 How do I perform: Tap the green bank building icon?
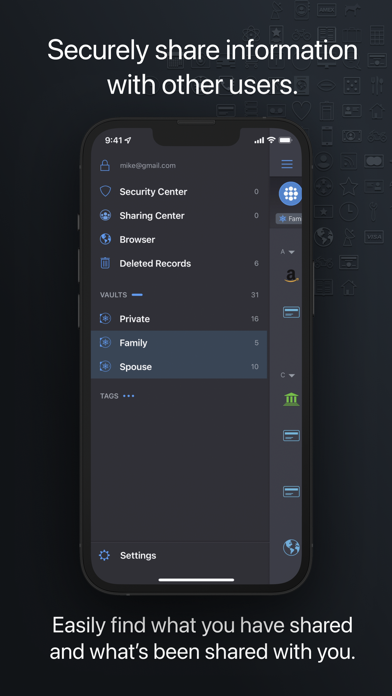(x=291, y=399)
